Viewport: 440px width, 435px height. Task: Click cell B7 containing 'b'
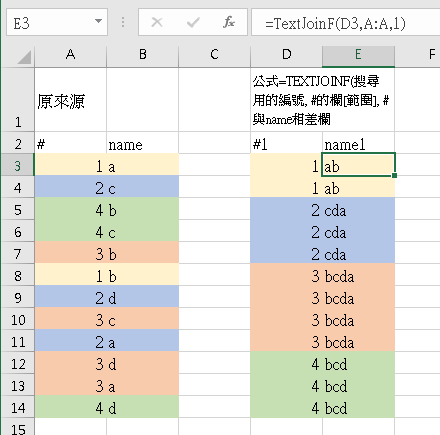click(143, 253)
